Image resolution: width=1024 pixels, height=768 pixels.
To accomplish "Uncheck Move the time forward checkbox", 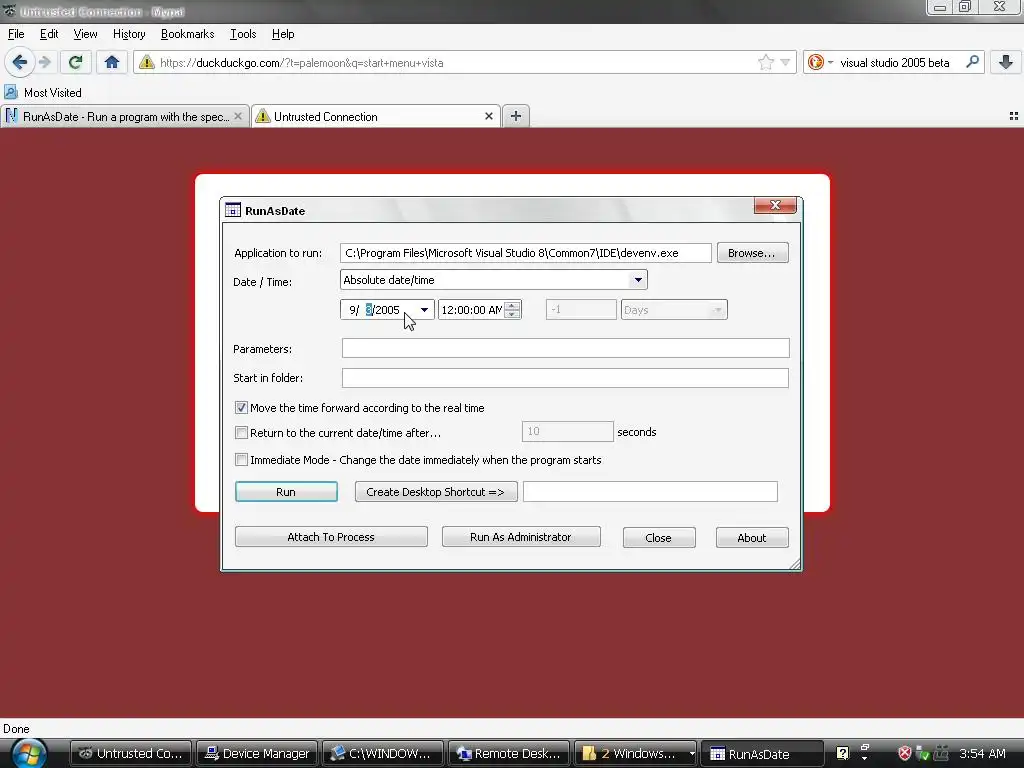I will [x=242, y=408].
